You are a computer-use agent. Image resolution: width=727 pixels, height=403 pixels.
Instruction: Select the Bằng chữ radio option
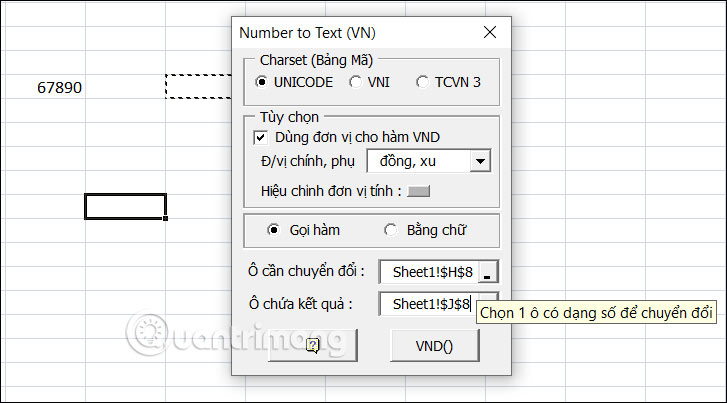(x=390, y=230)
